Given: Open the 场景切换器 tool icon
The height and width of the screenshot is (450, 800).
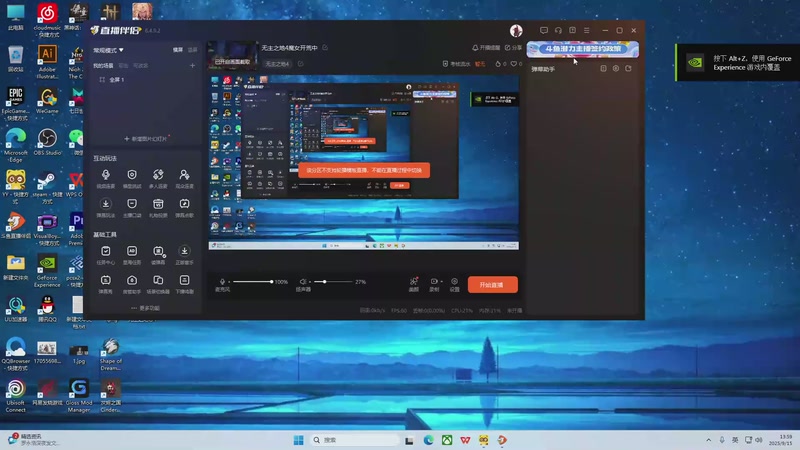Looking at the screenshot, I should pyautogui.click(x=158, y=280).
